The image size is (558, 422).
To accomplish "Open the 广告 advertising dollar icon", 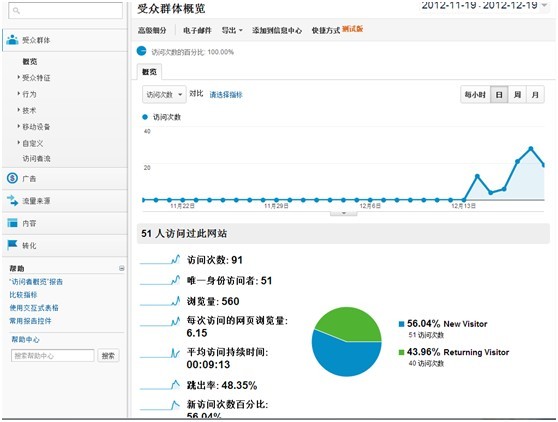I will tap(12, 178).
